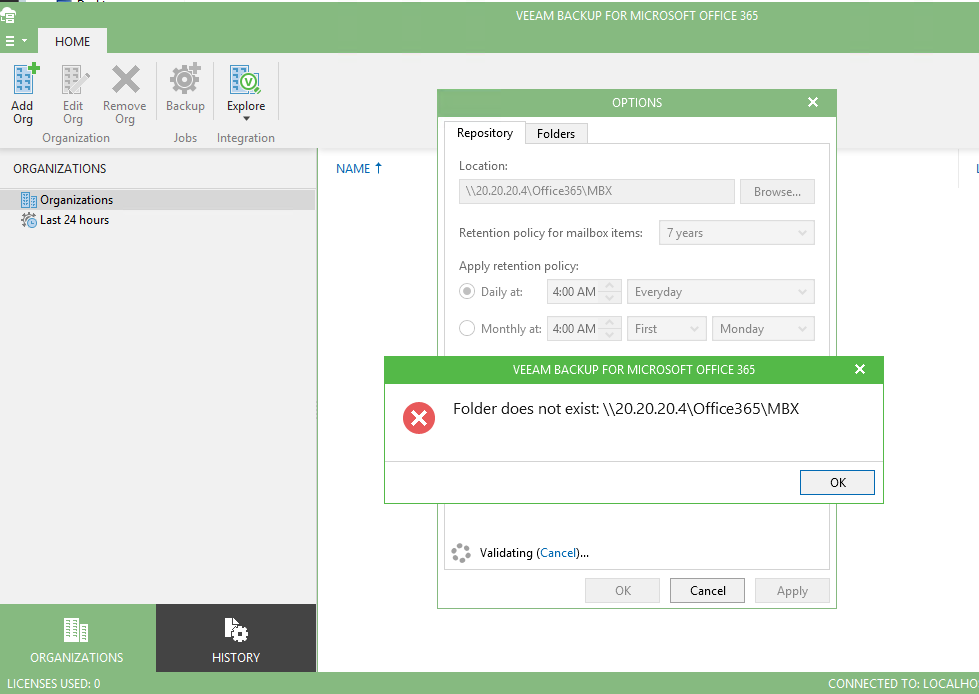Switch to the Folders tab
Screen dimensions: 979x694
pyautogui.click(x=556, y=133)
